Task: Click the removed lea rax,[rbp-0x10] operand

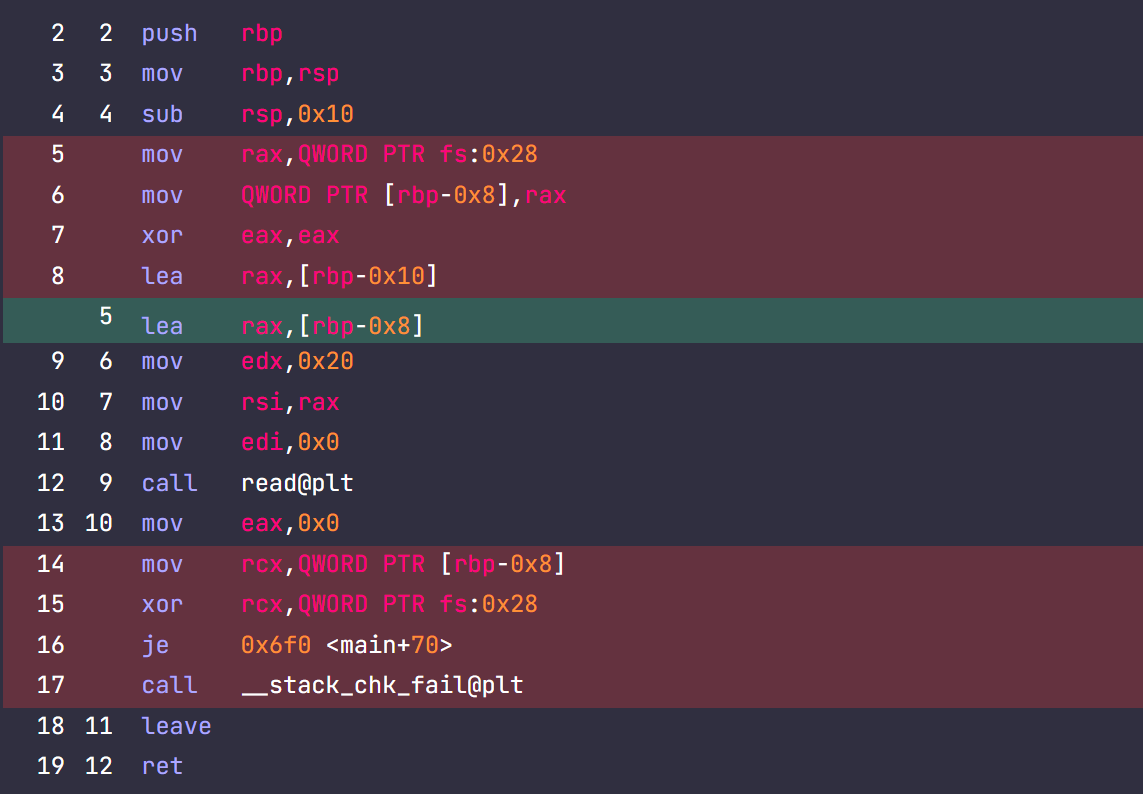Action: [339, 276]
